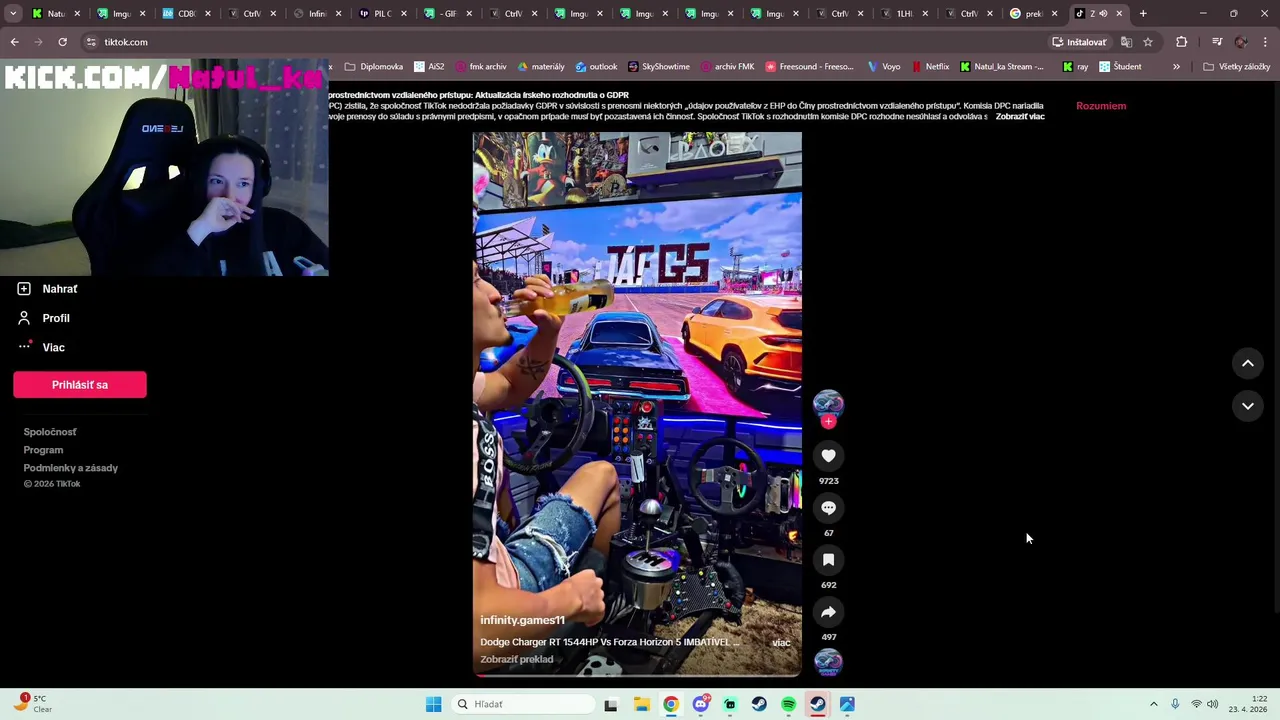Open the tab search dropdown arrow
The height and width of the screenshot is (720, 1280).
[13, 14]
